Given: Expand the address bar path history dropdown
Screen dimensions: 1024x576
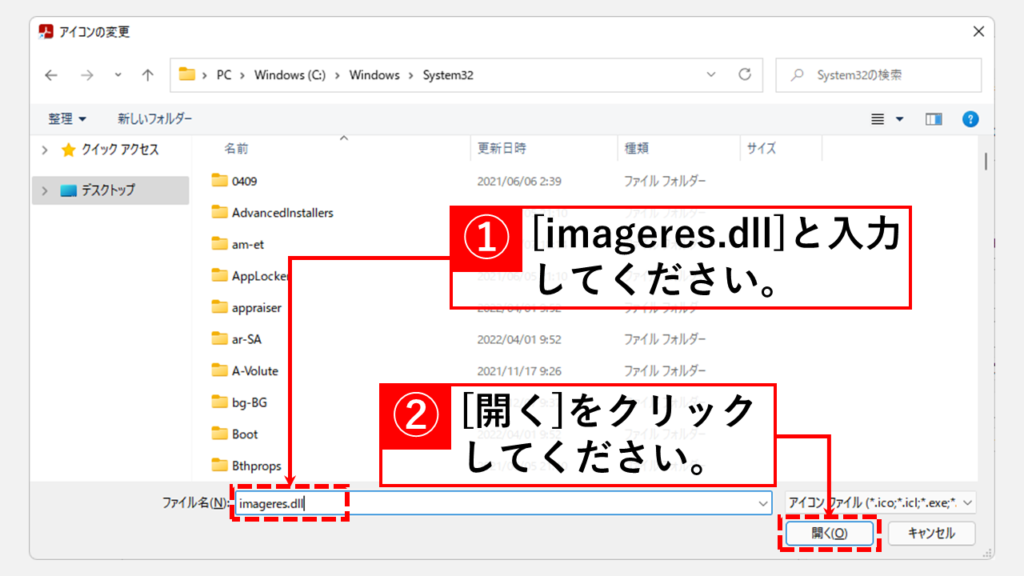Looking at the screenshot, I should click(x=711, y=75).
